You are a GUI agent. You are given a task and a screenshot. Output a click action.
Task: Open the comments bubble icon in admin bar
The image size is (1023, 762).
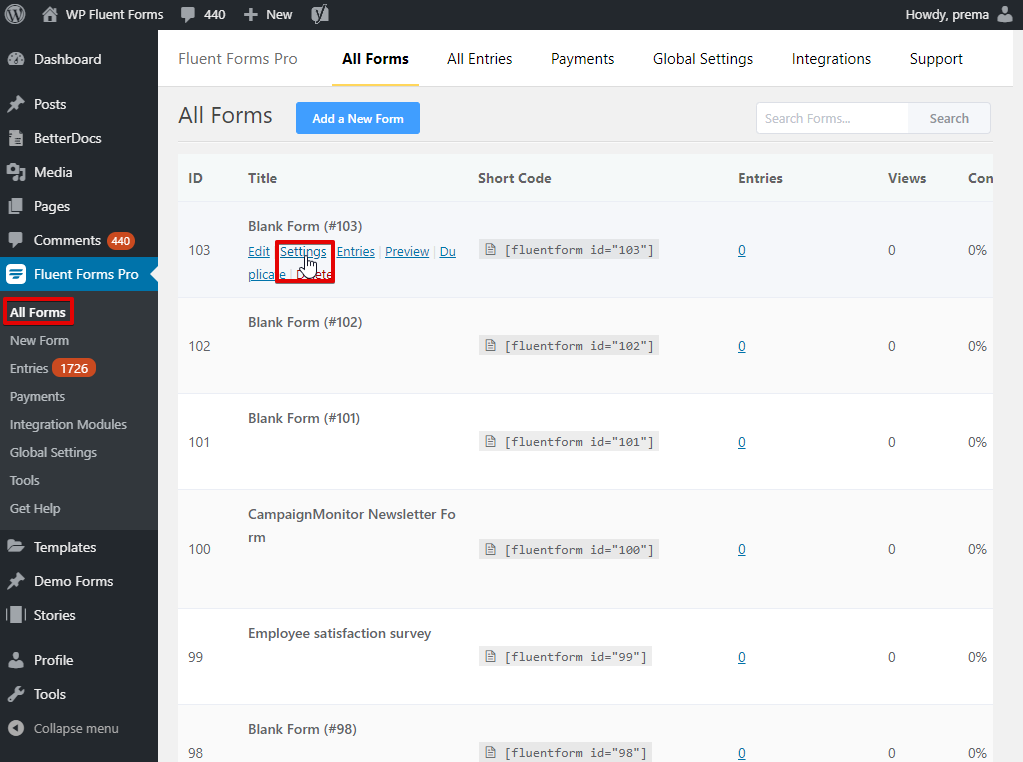(188, 14)
